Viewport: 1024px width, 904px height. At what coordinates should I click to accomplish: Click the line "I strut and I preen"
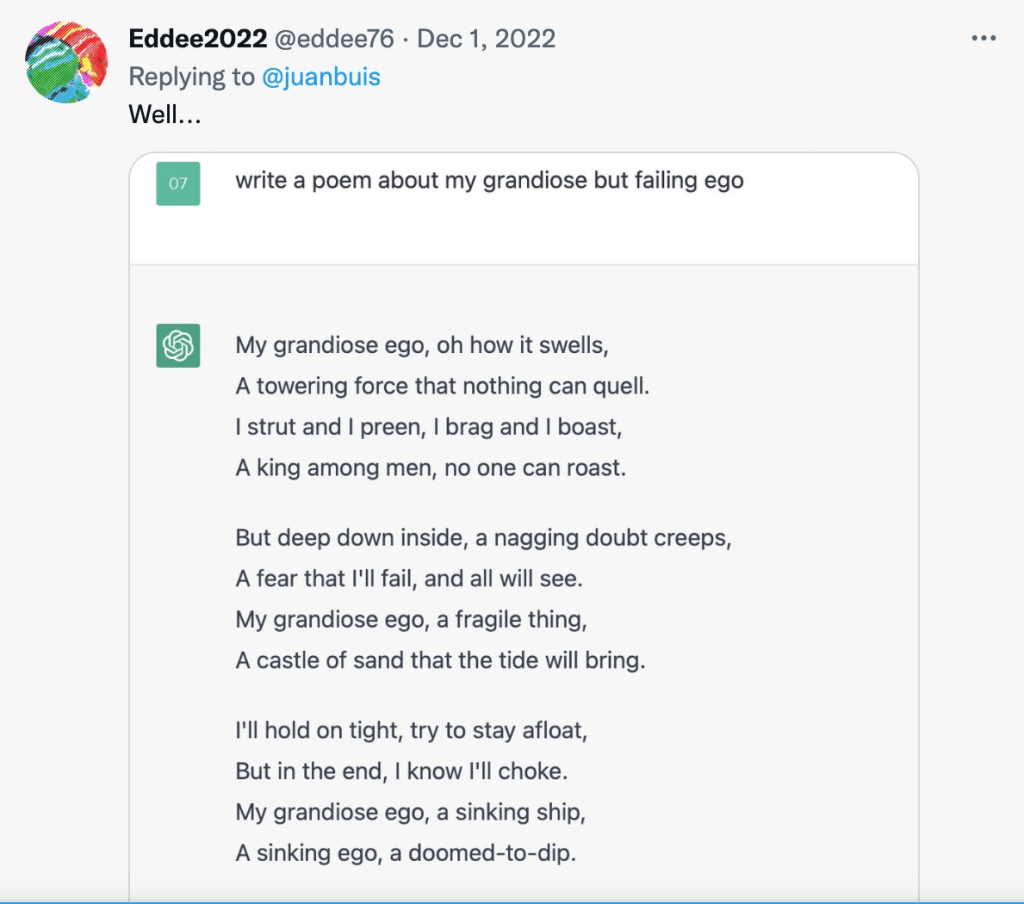pos(428,427)
